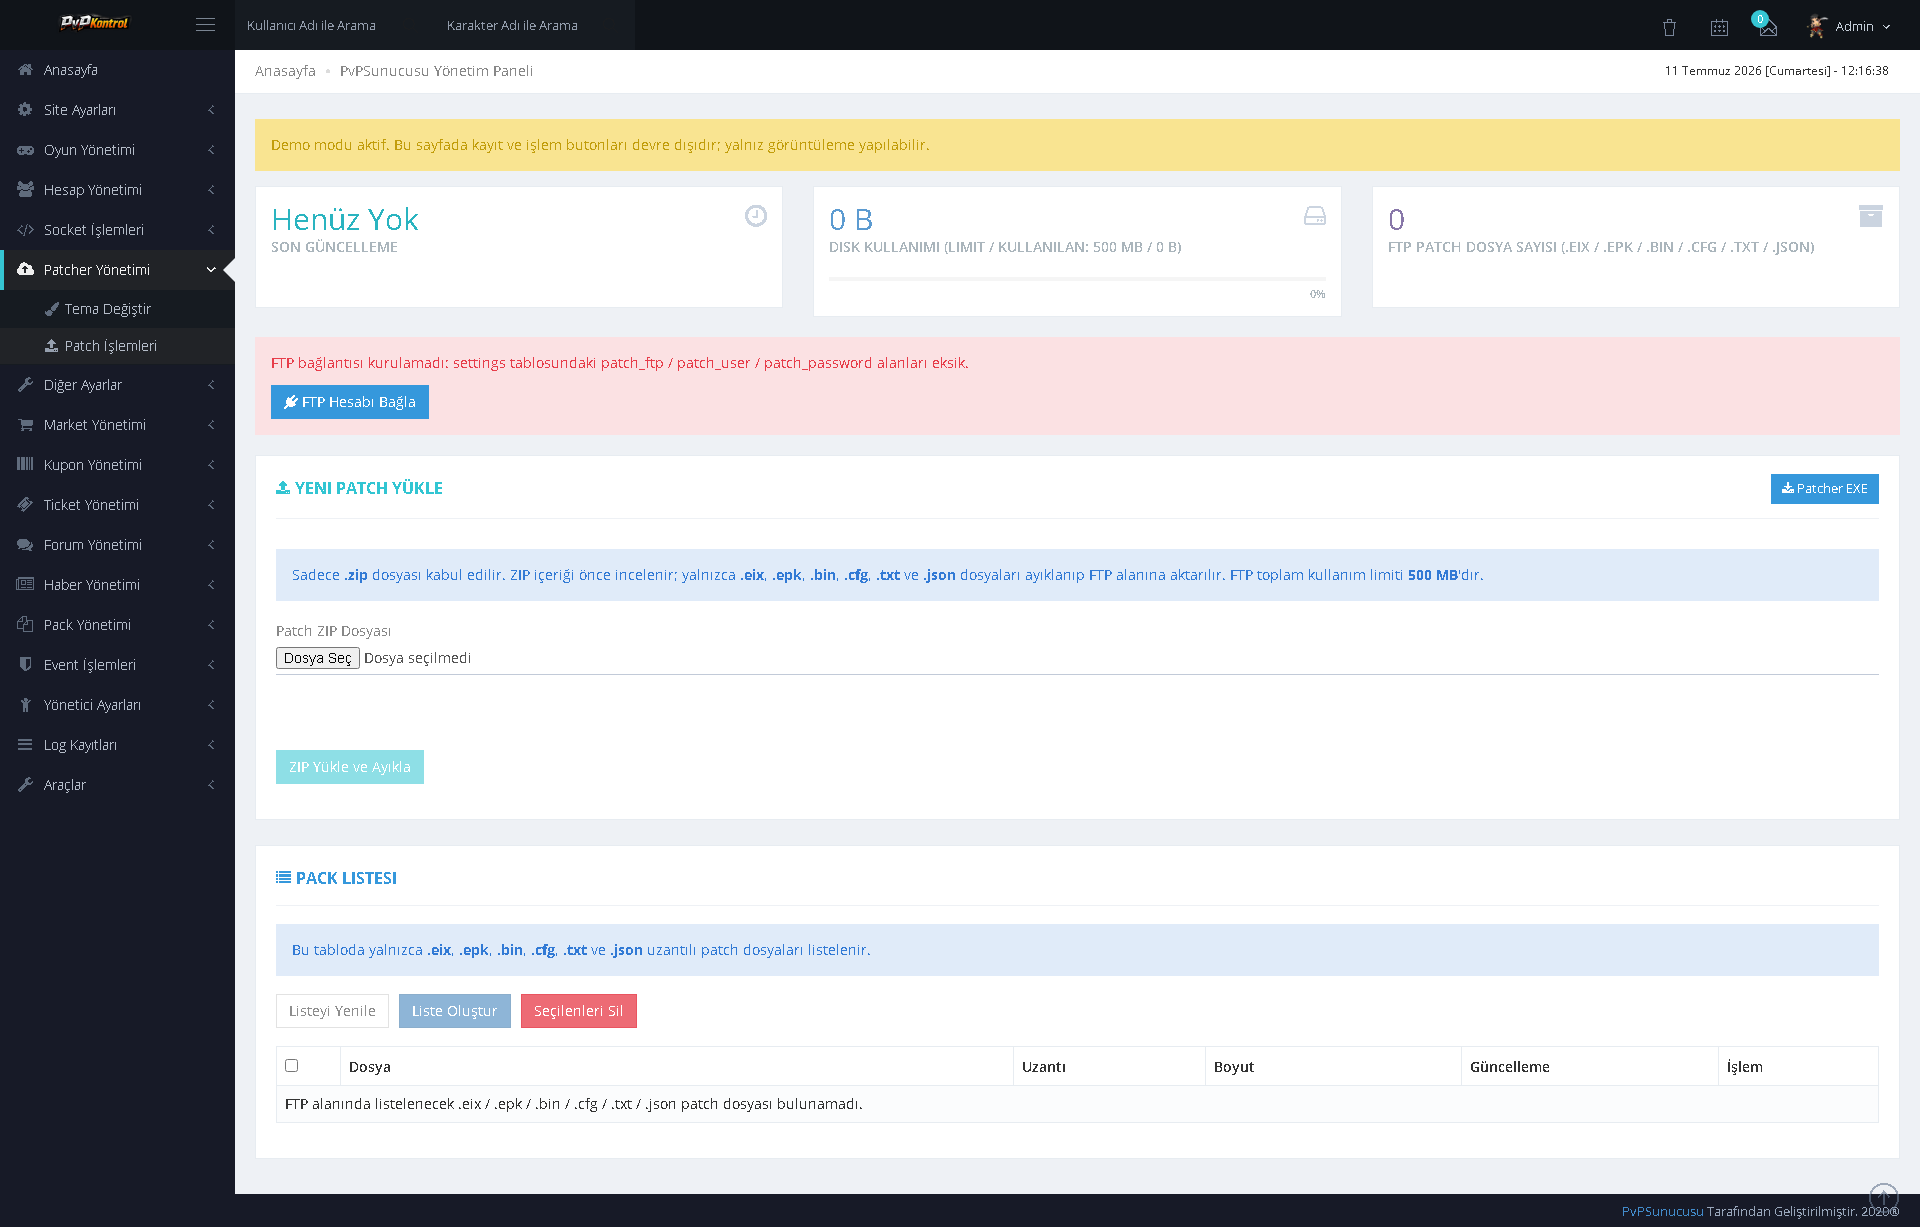Click the Ticket Yönetimi ticket icon
The image size is (1920, 1227).
pos(26,505)
